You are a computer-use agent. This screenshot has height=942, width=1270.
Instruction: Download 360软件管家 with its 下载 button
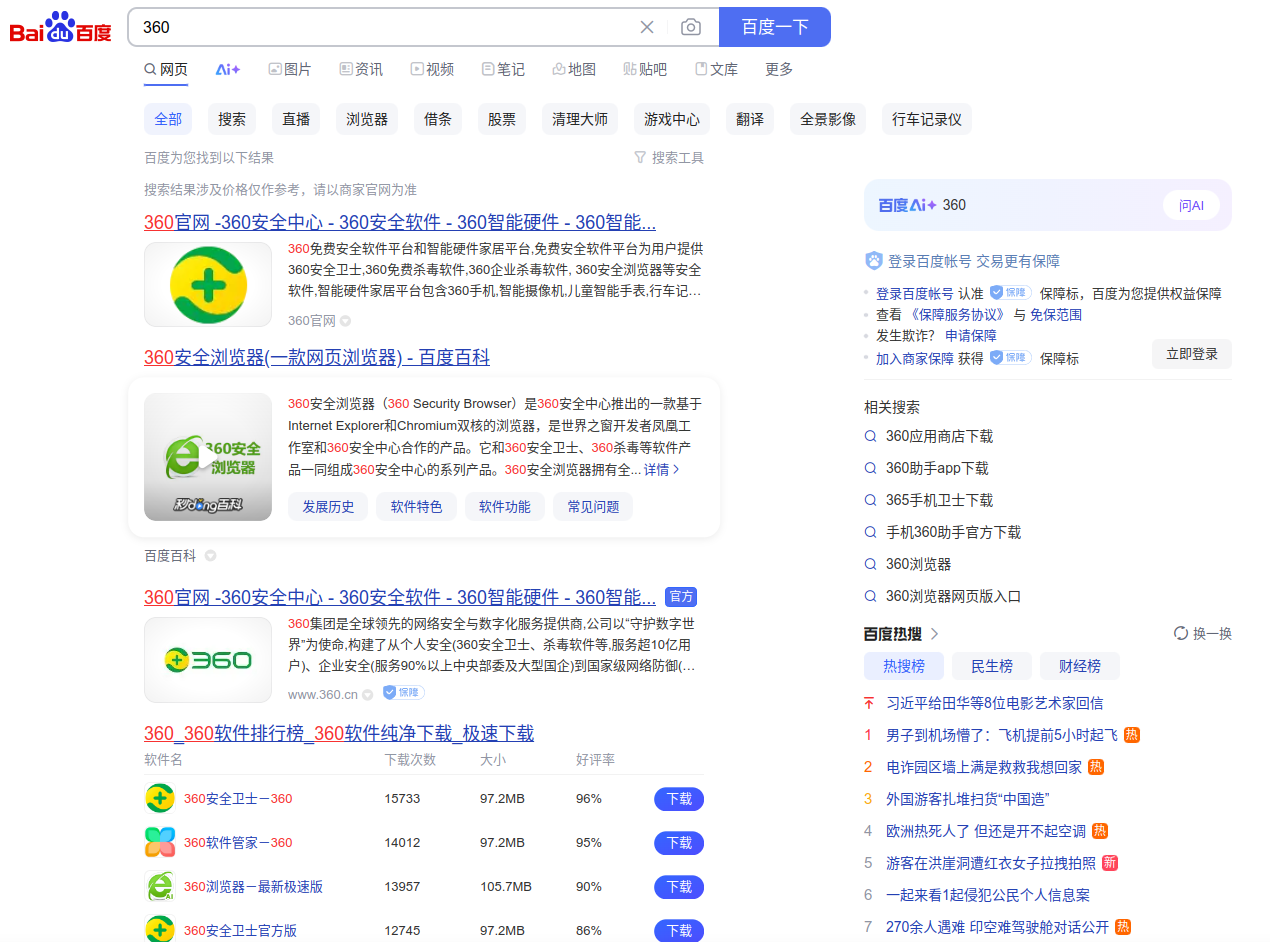pyautogui.click(x=679, y=843)
